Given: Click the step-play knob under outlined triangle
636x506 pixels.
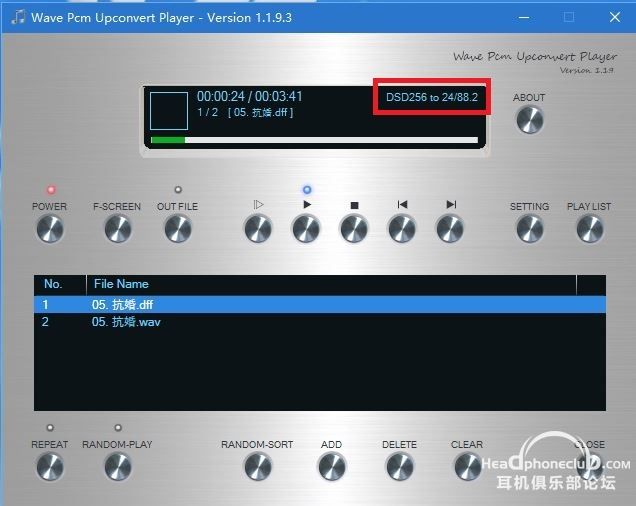Looking at the screenshot, I should (258, 229).
